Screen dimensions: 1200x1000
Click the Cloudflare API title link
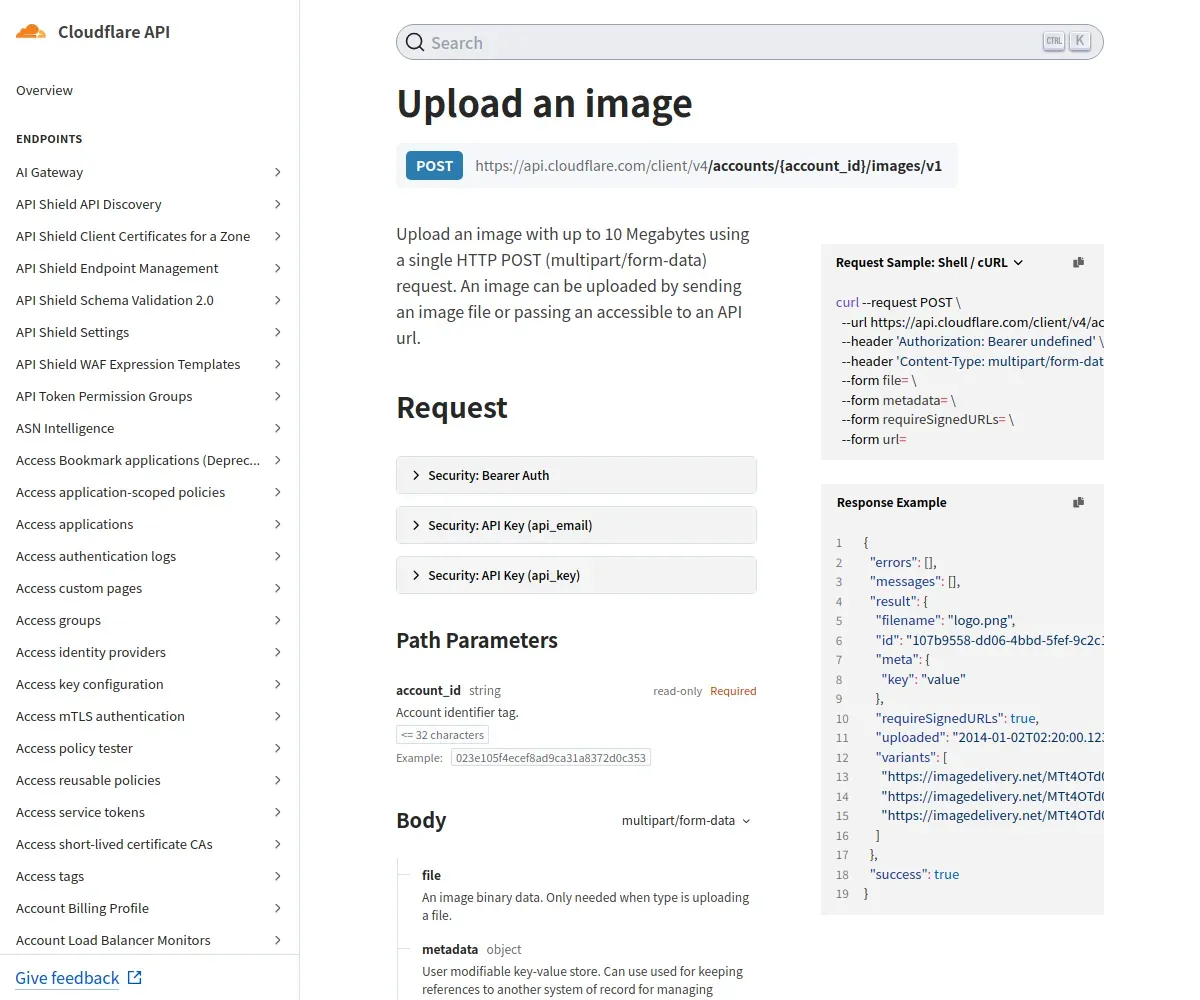tap(114, 32)
